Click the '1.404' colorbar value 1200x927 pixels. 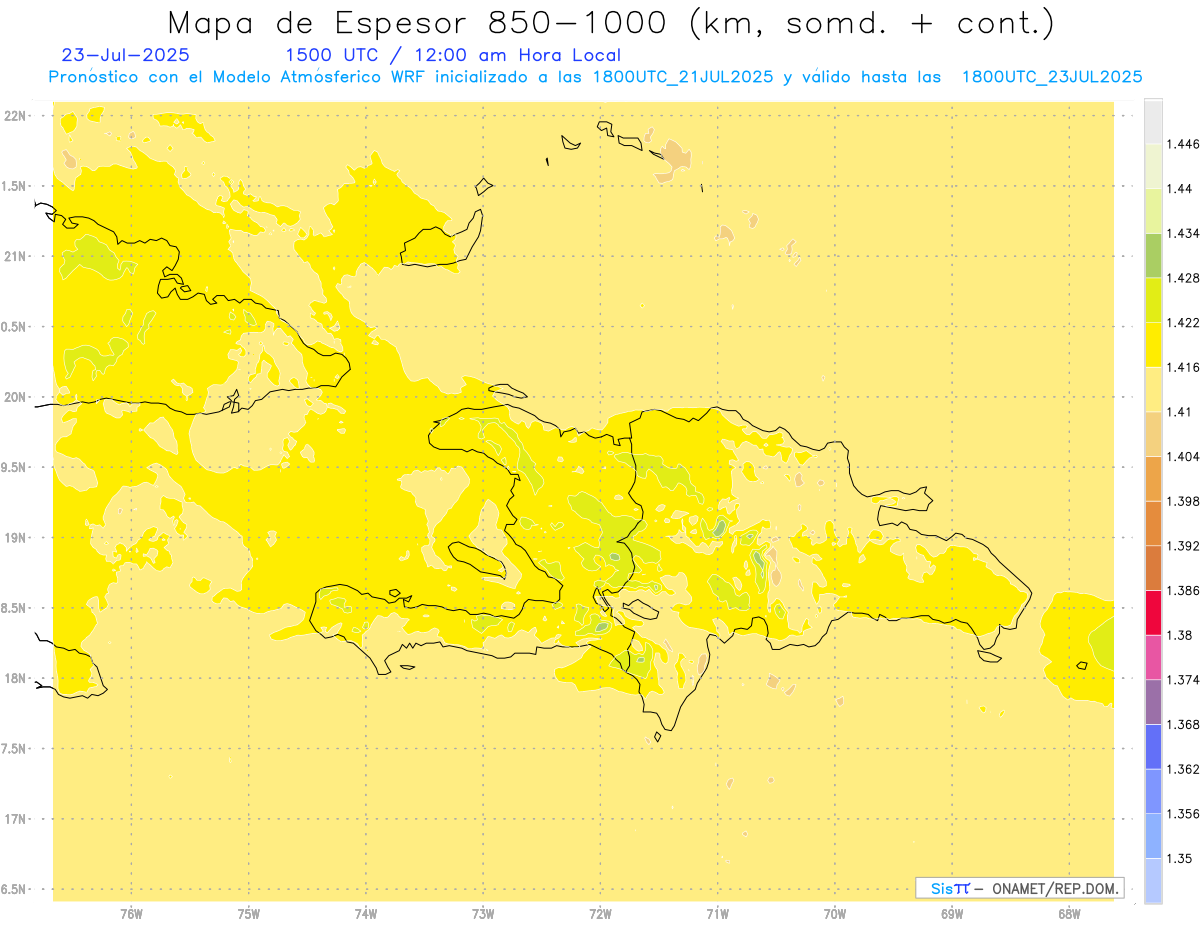(1183, 456)
